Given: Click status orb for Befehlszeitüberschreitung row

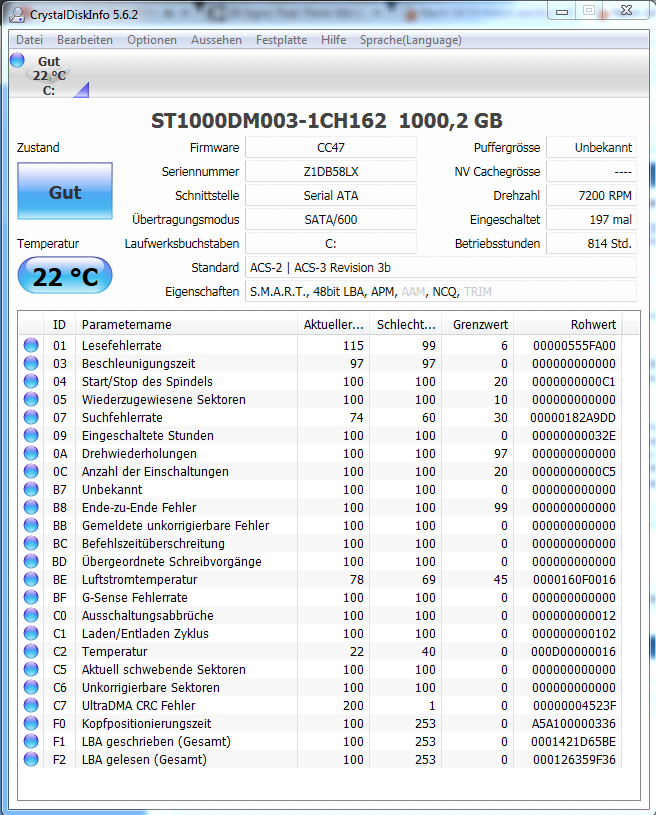Looking at the screenshot, I should [31, 543].
